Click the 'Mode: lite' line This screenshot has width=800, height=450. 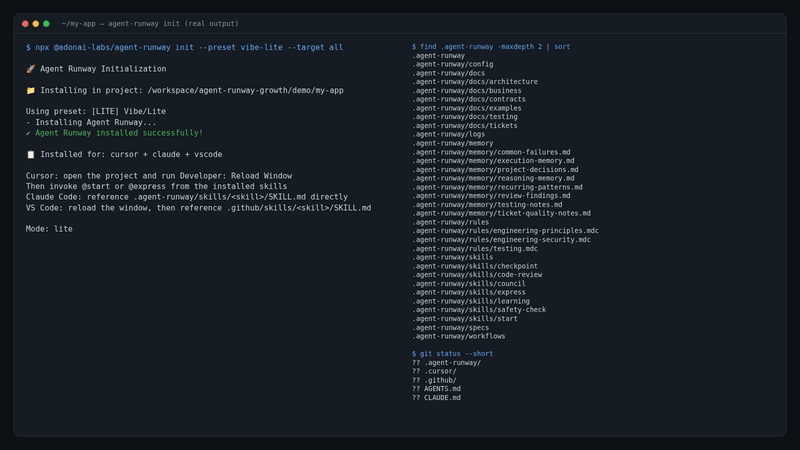pyautogui.click(x=49, y=229)
